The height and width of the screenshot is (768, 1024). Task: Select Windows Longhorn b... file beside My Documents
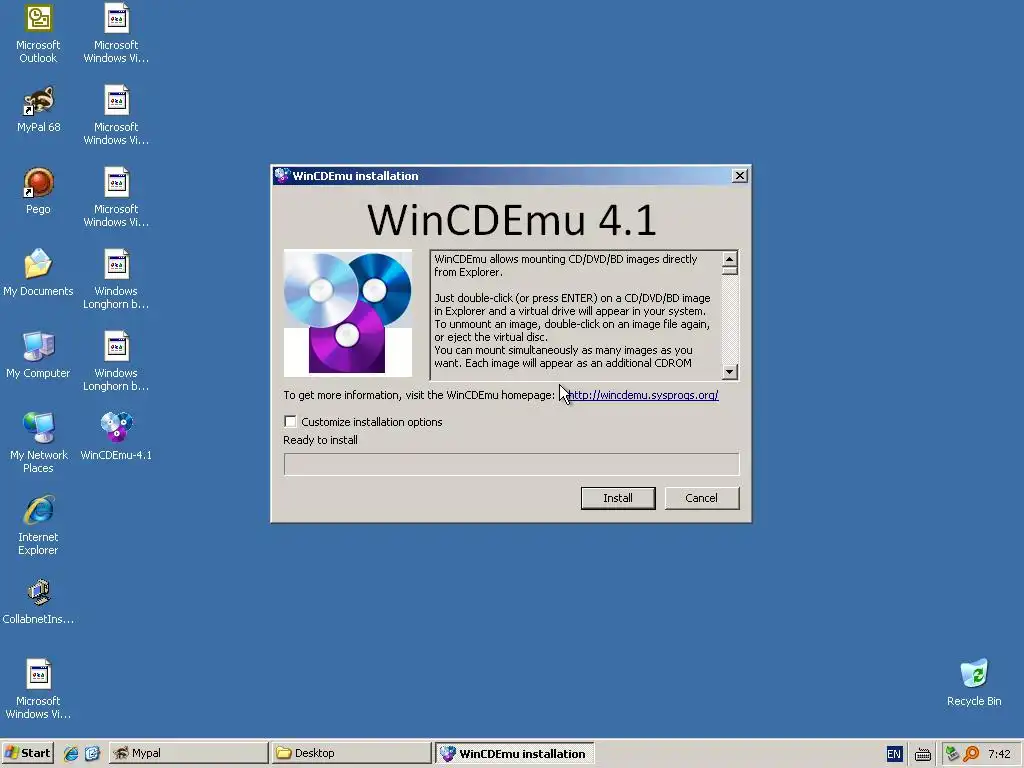tap(116, 280)
